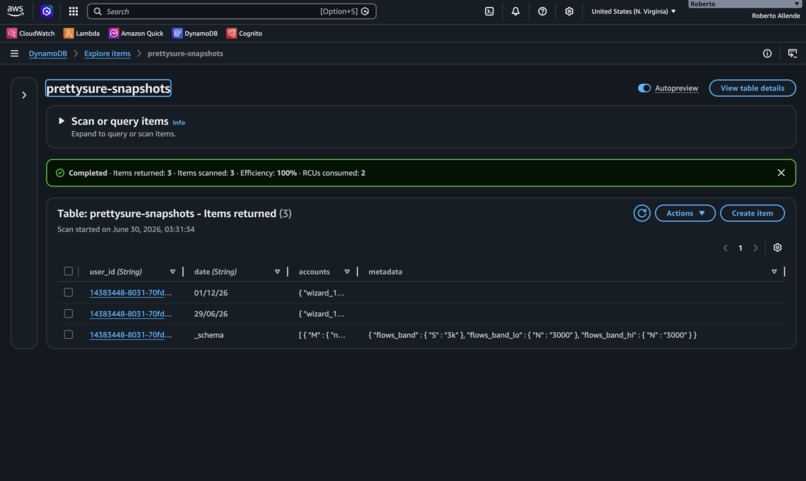Screen dimensions: 806x481
Task: Check the row dated 01/12/26
Action: [x=68, y=292]
